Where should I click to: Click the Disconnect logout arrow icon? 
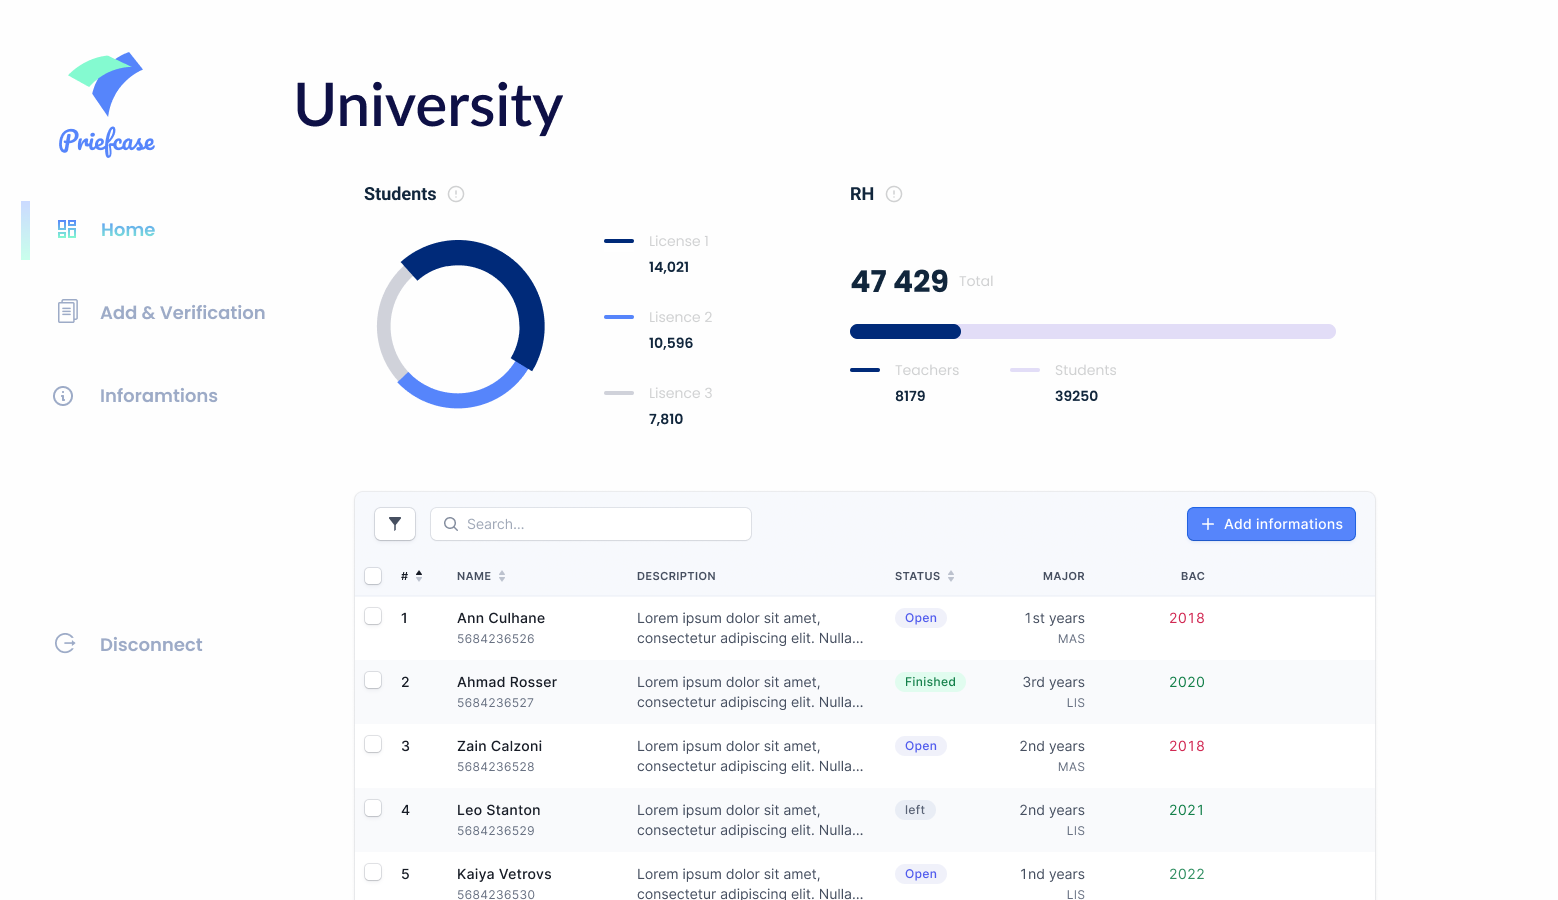pos(65,644)
